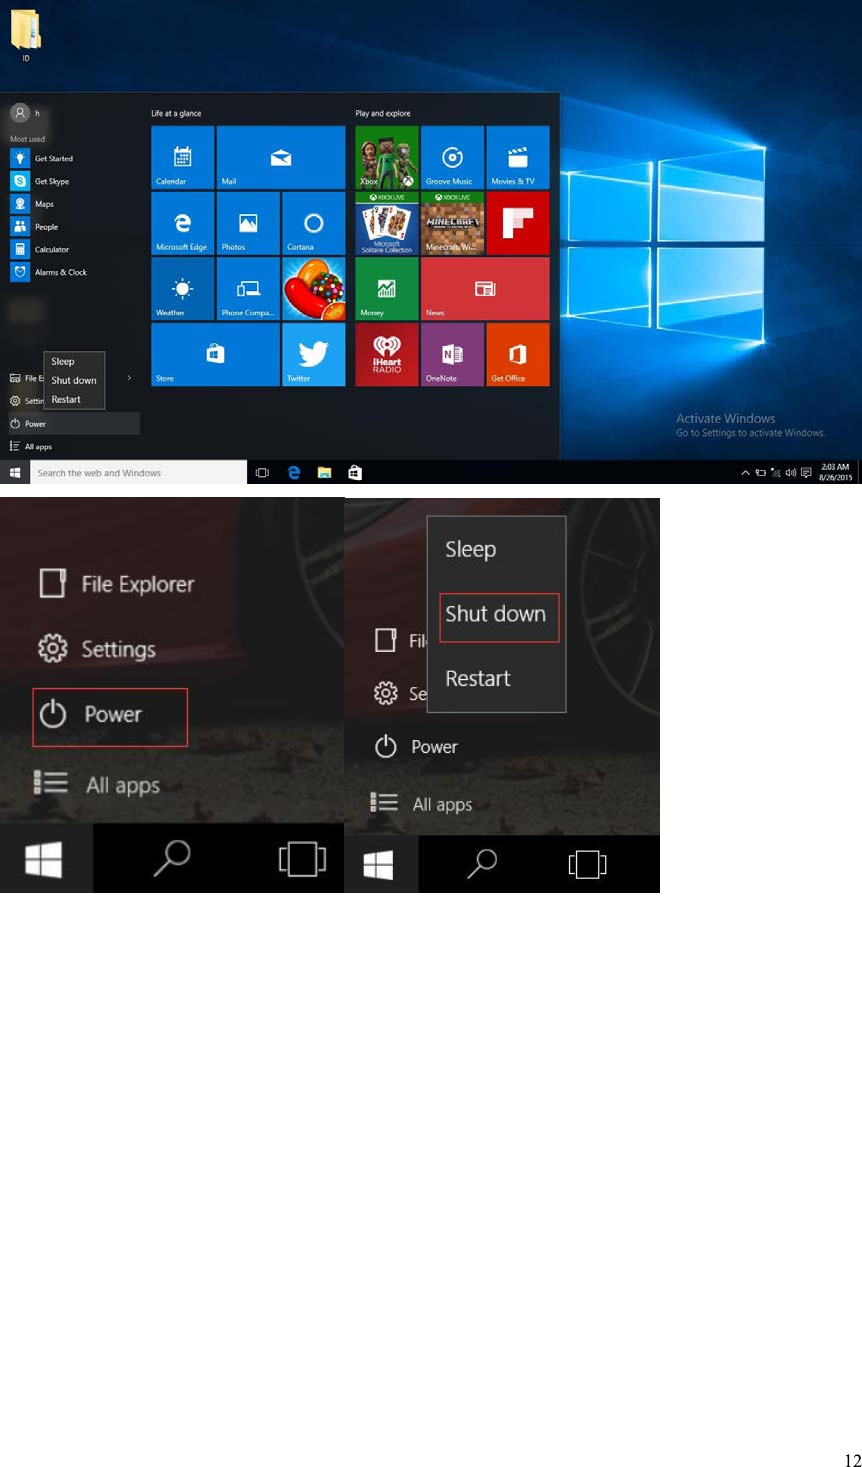Open File Explorer folder icon on taskbar
The width and height of the screenshot is (862, 1467).
(x=324, y=473)
